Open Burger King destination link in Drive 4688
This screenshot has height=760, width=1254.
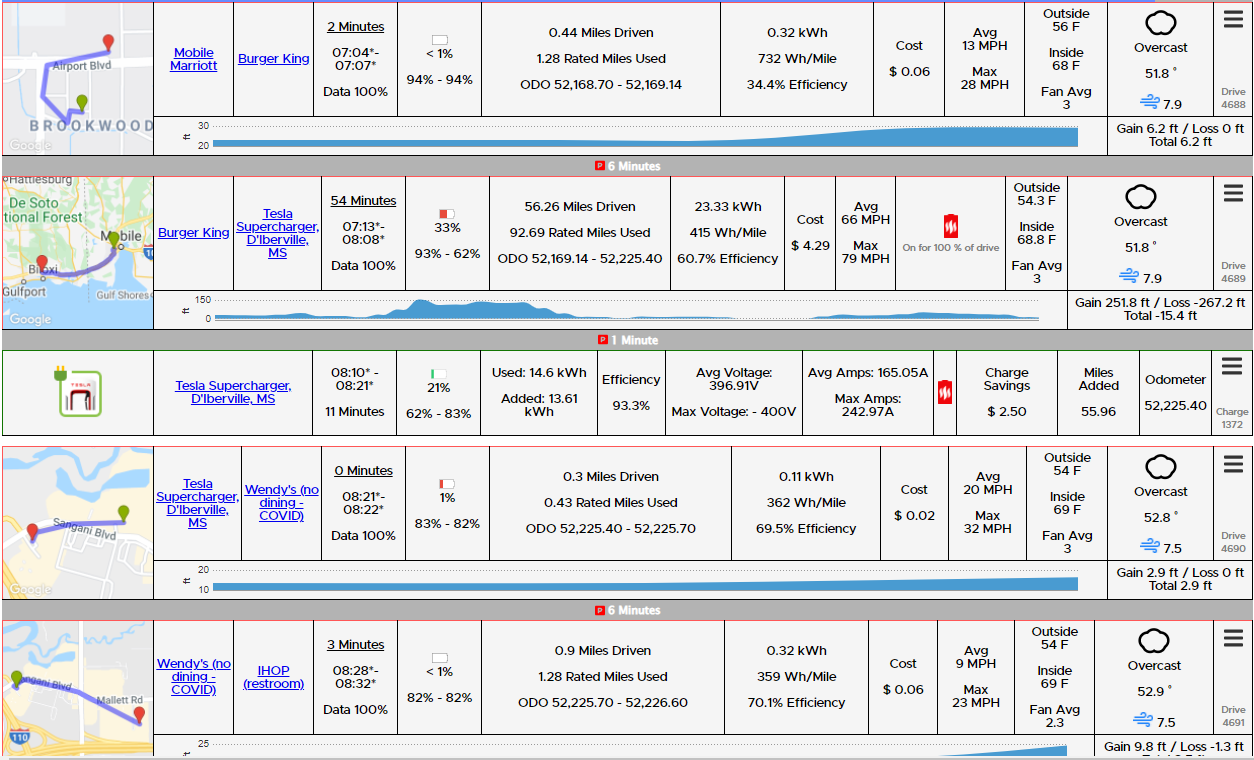point(274,59)
